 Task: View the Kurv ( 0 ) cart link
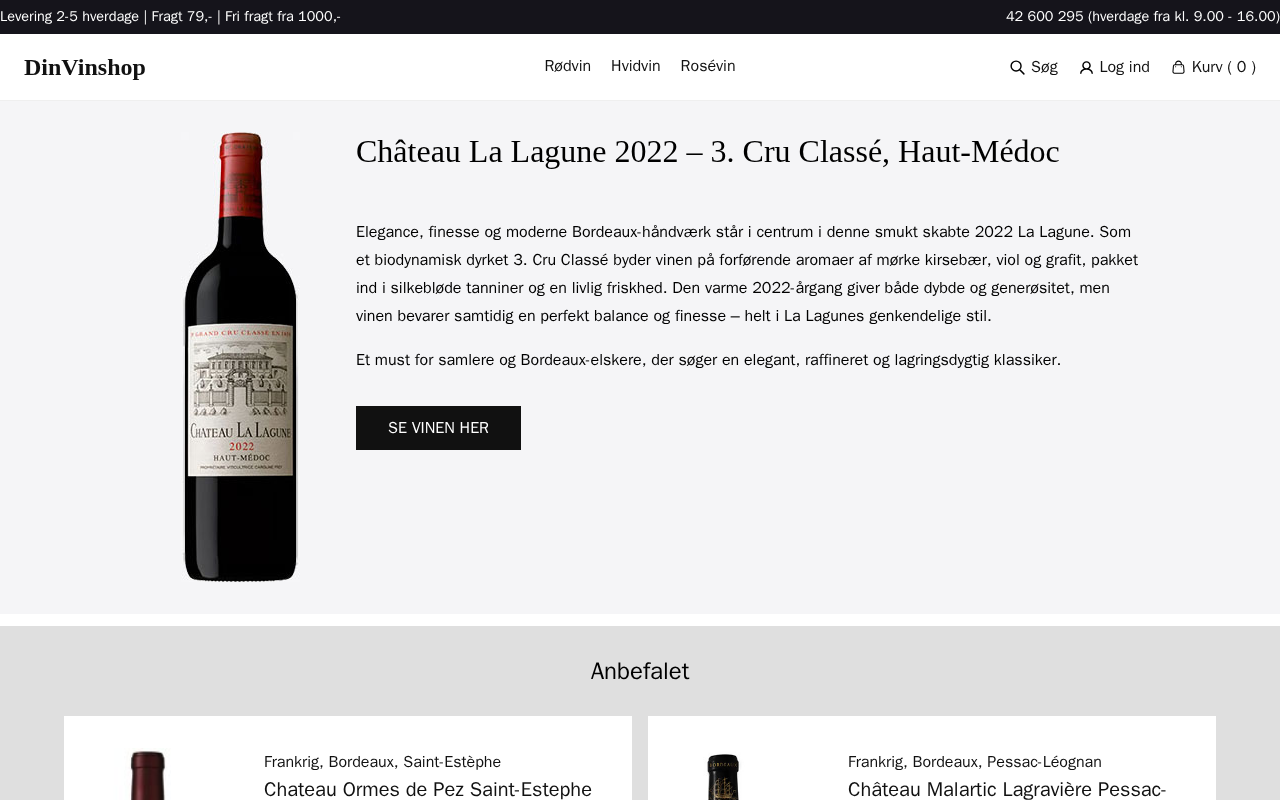[x=1224, y=67]
